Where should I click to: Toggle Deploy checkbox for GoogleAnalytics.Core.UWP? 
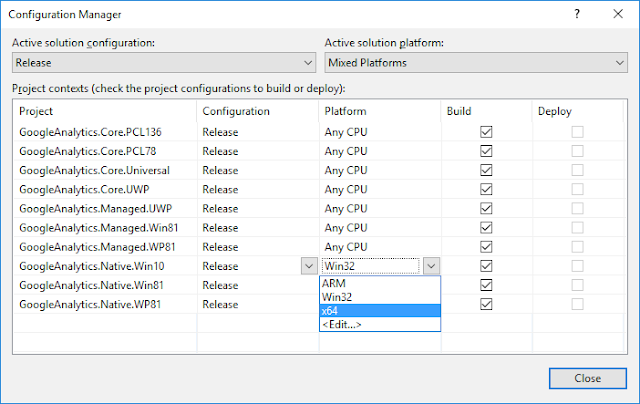577,189
